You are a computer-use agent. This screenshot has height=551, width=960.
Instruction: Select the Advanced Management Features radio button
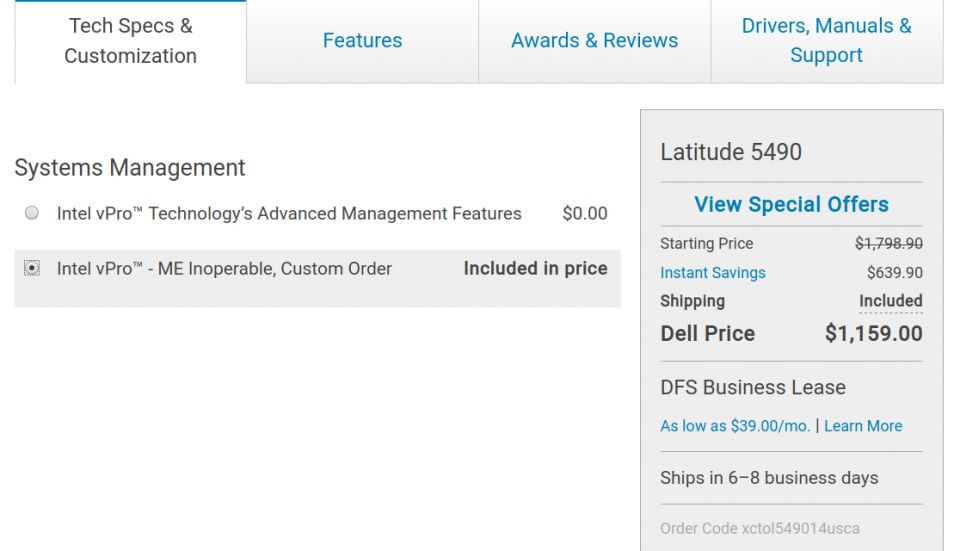click(x=32, y=213)
